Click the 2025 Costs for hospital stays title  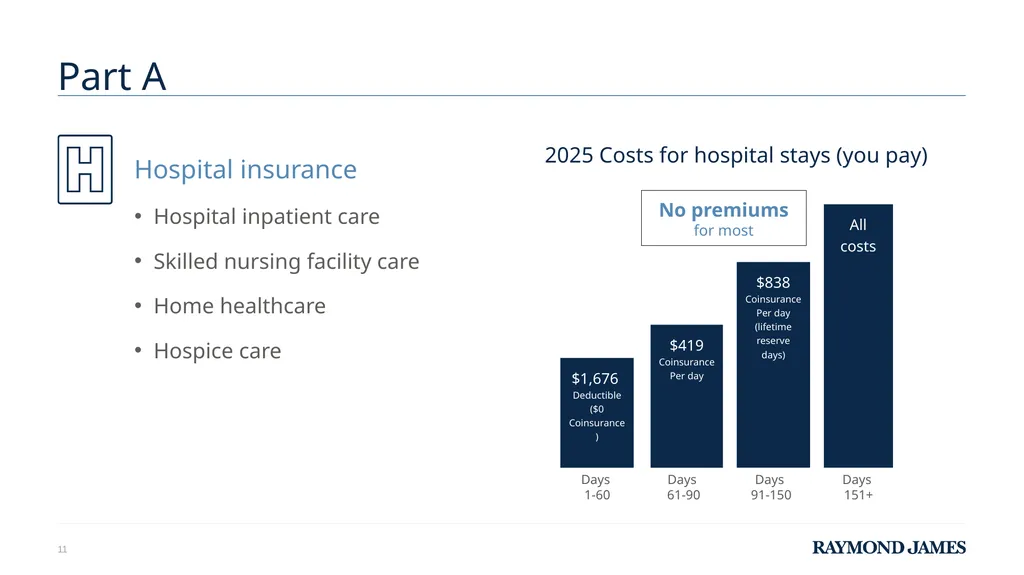pyautogui.click(x=736, y=156)
